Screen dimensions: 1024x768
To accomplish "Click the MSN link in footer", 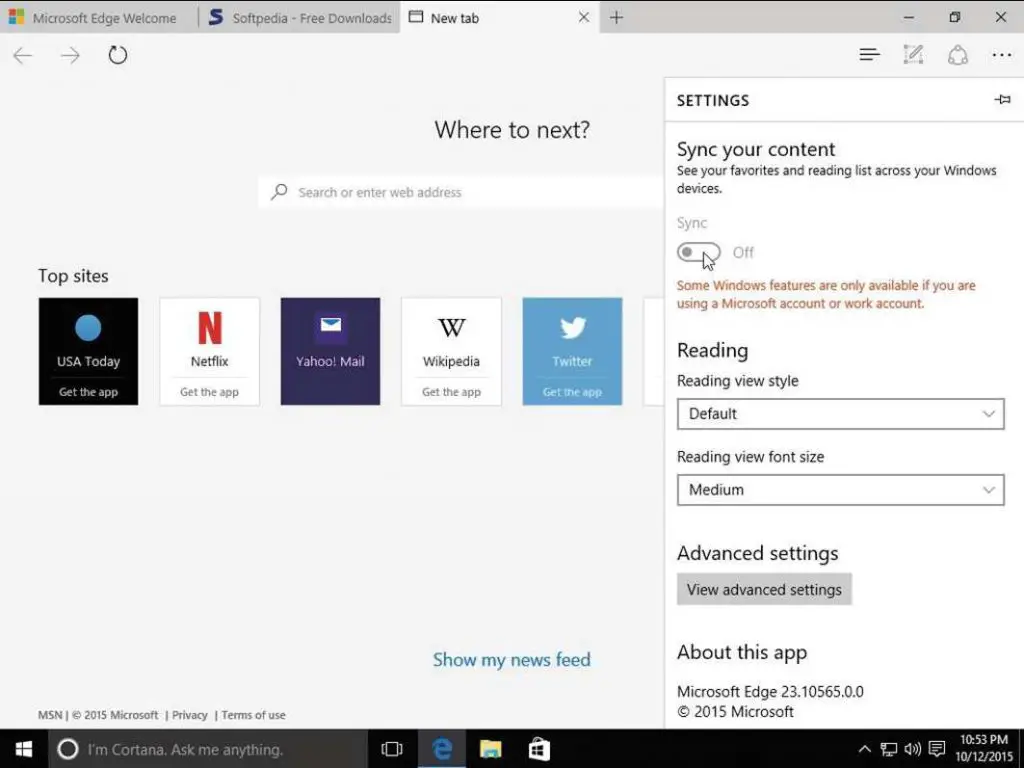I will pyautogui.click(x=50, y=715).
